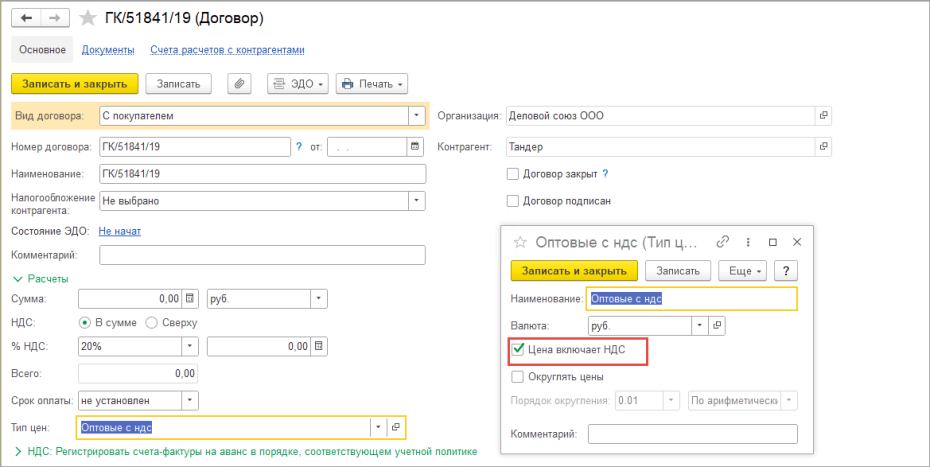Click the Контрагент field Тандер

click(x=661, y=147)
